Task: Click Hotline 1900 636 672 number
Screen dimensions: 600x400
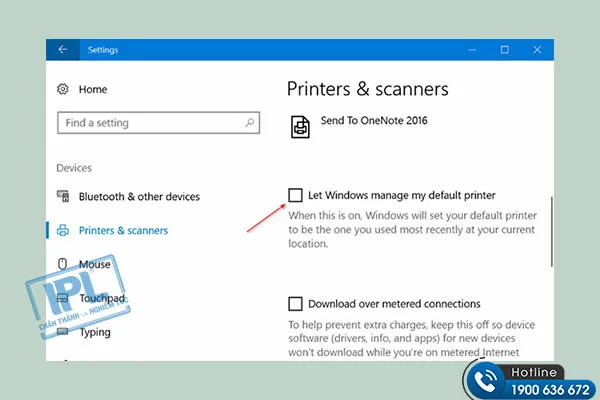Action: [550, 390]
